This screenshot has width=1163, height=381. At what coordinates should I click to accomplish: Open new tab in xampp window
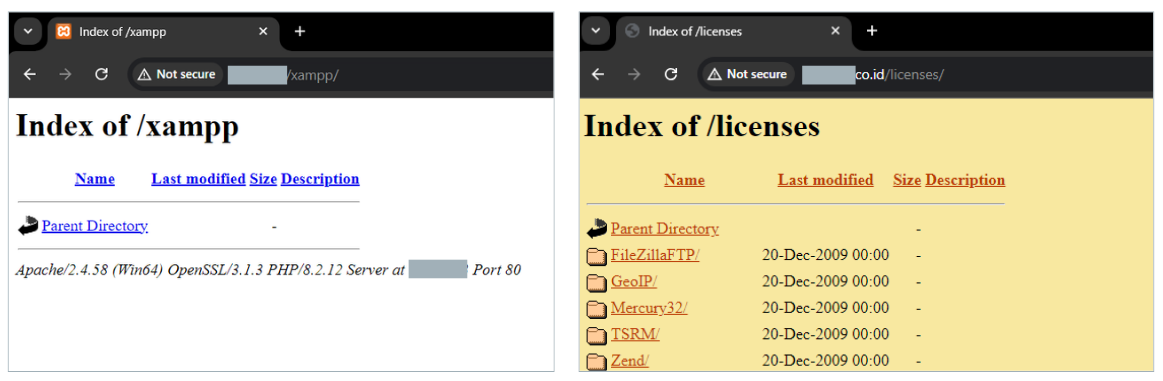click(300, 31)
